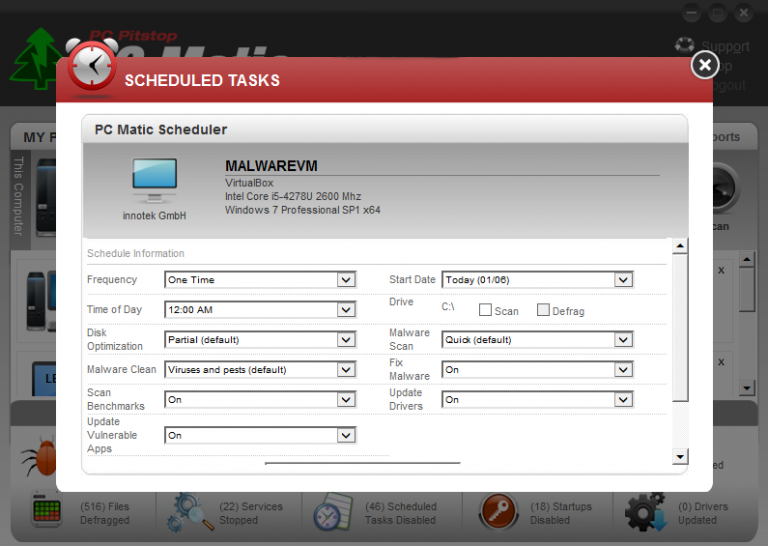Image resolution: width=768 pixels, height=546 pixels.
Task: Click the Intel Core i5-4278U text
Action: pos(293,196)
